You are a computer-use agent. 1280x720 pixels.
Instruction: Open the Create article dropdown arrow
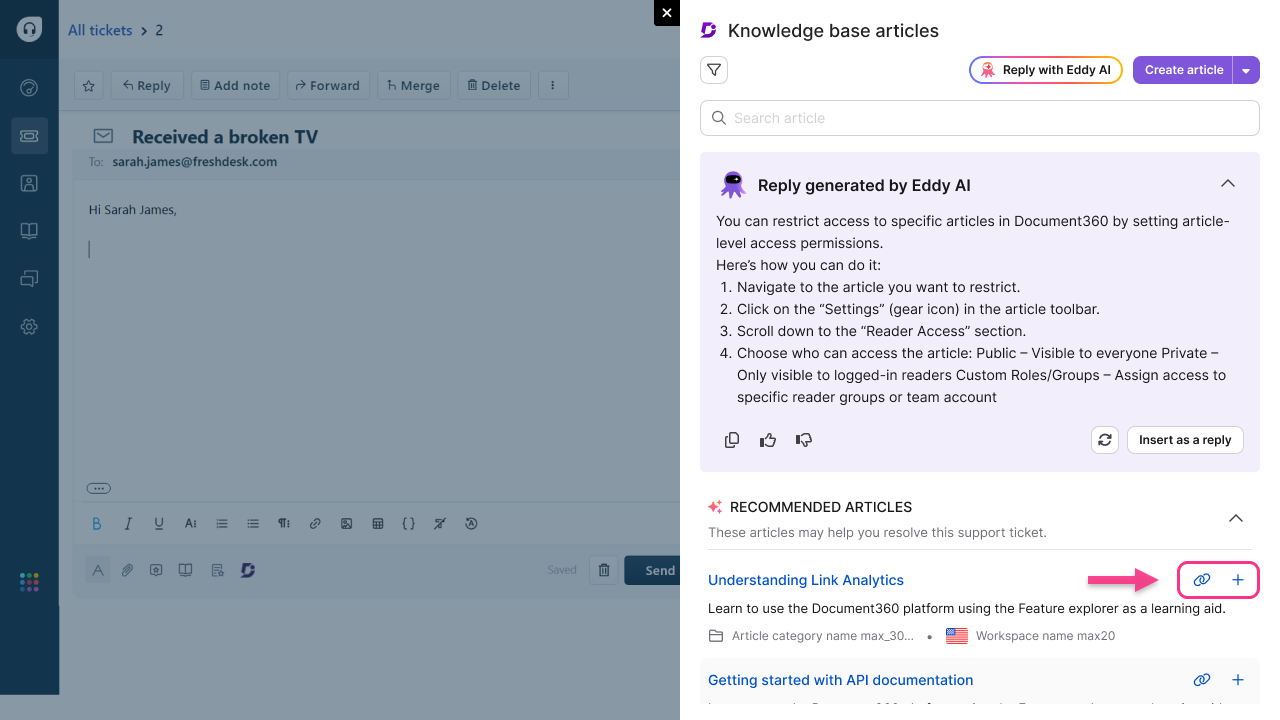point(1248,70)
